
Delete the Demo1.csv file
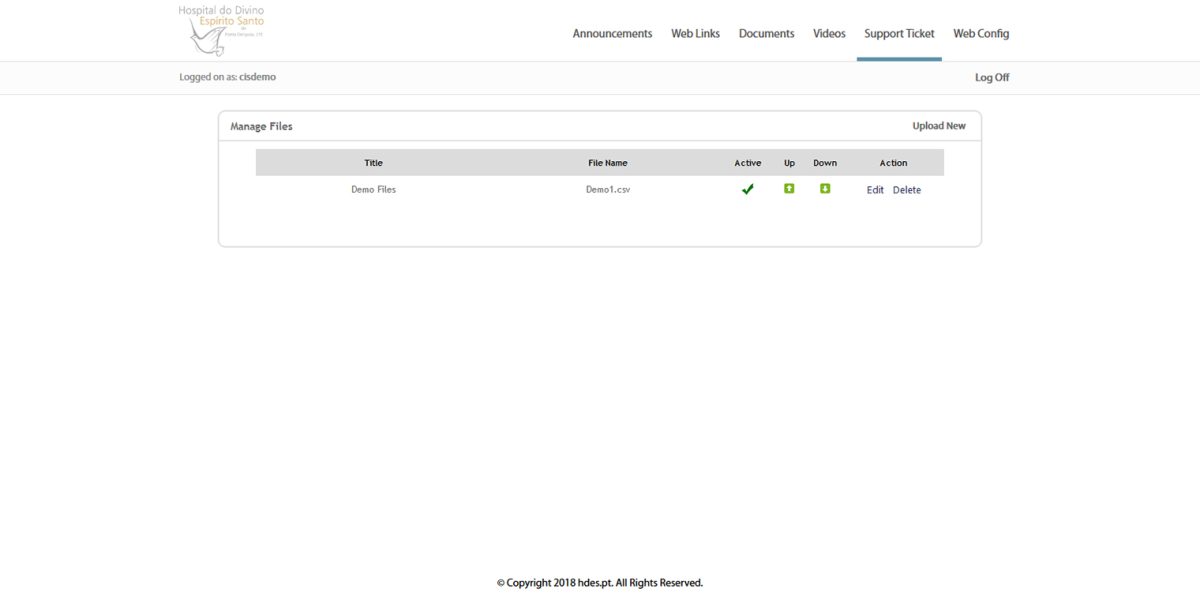point(907,189)
